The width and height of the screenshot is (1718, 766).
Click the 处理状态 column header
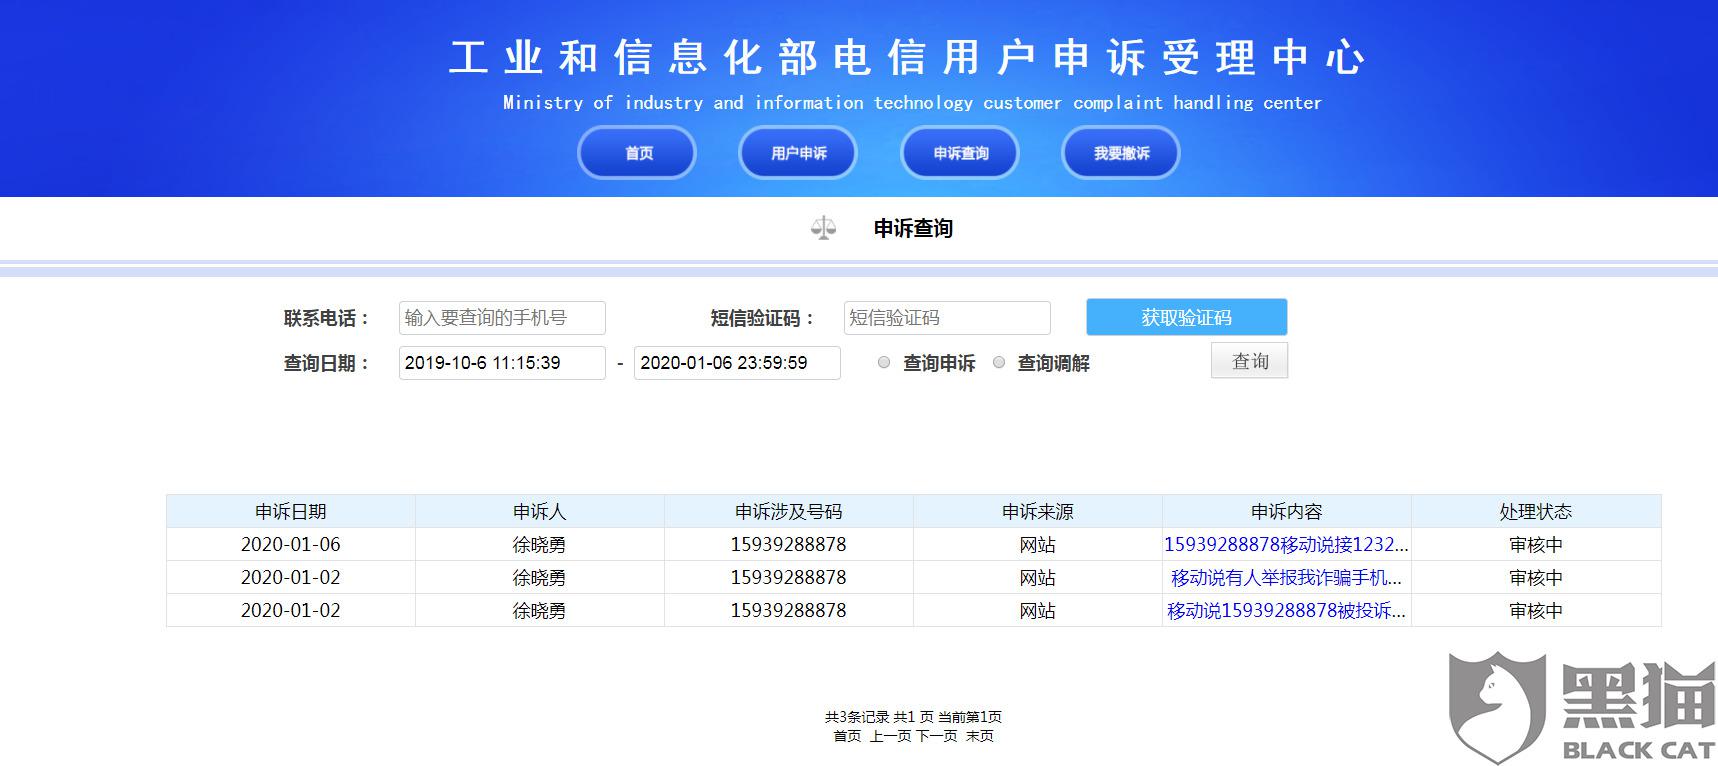coord(1536,512)
